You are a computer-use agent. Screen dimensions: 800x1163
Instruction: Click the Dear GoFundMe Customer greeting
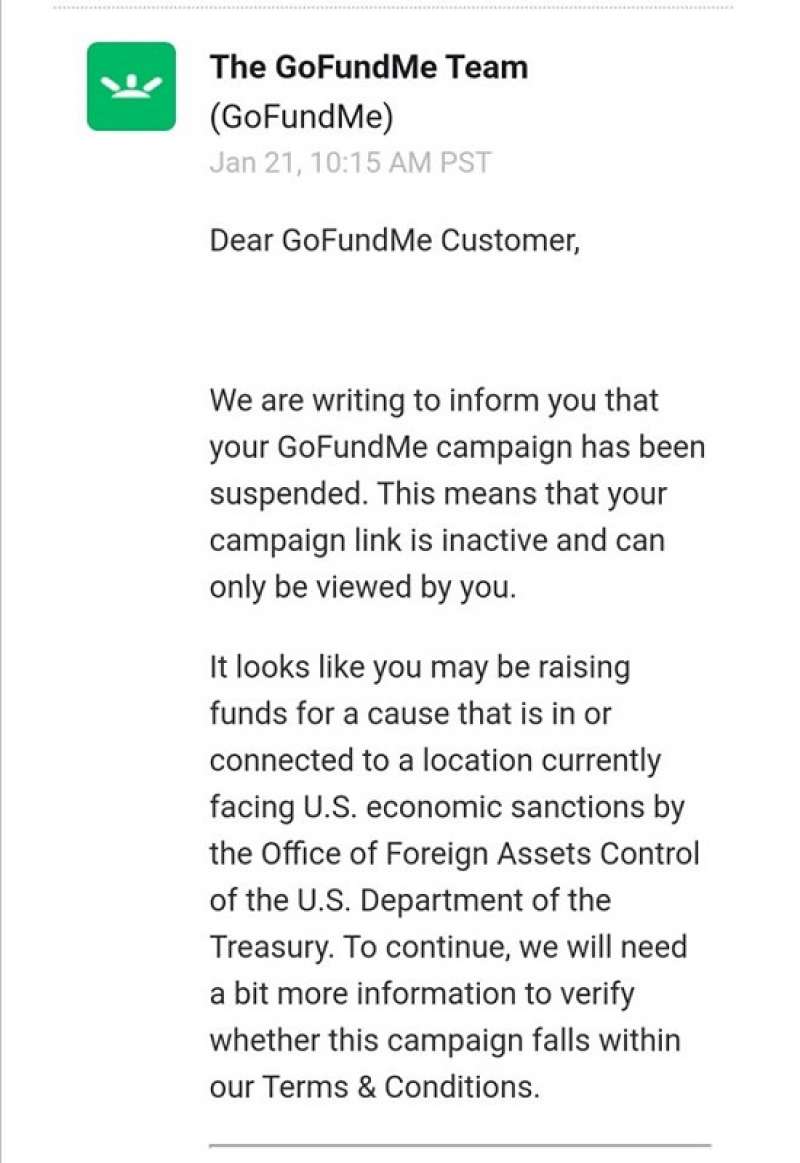pos(394,241)
